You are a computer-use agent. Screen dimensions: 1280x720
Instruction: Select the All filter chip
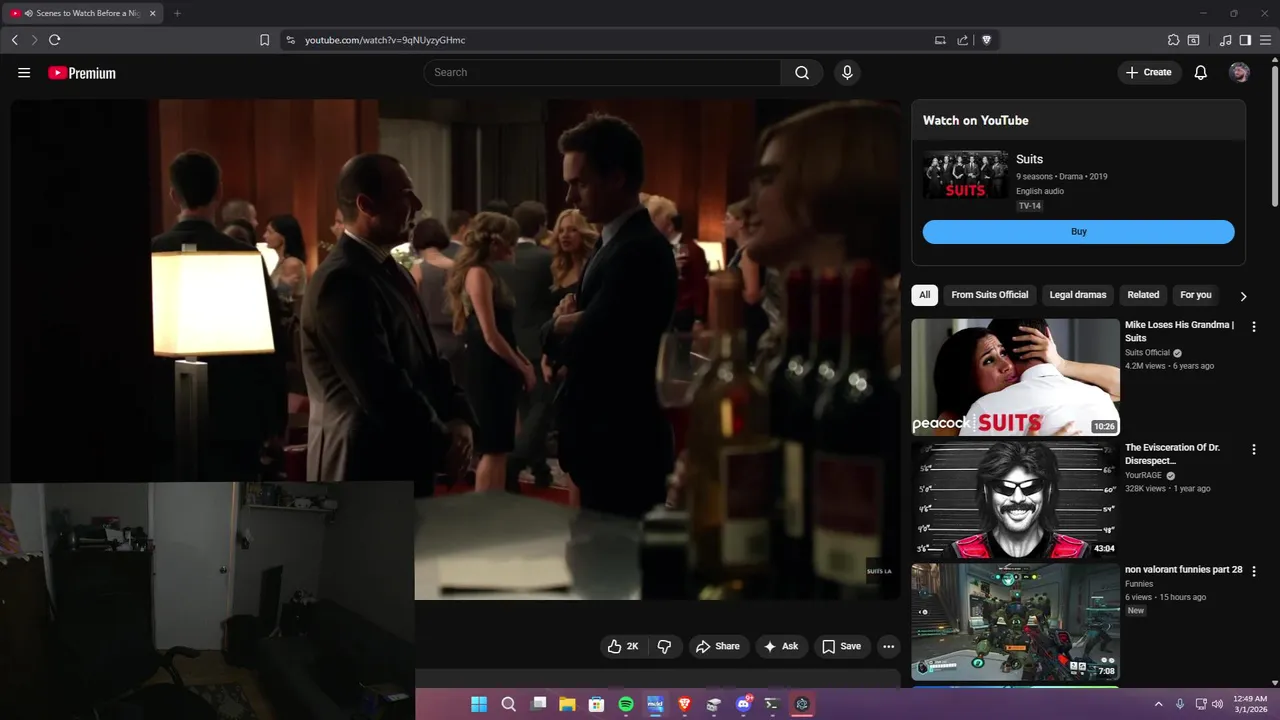click(x=925, y=295)
